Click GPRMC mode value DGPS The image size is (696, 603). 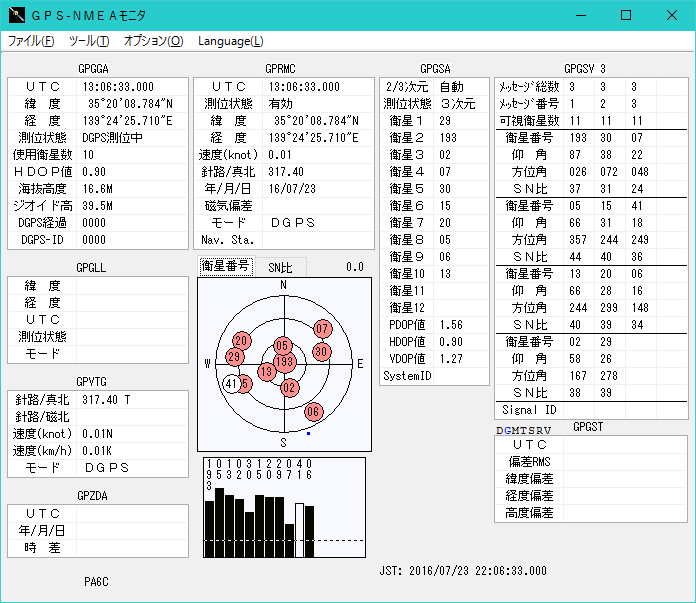(x=293, y=222)
